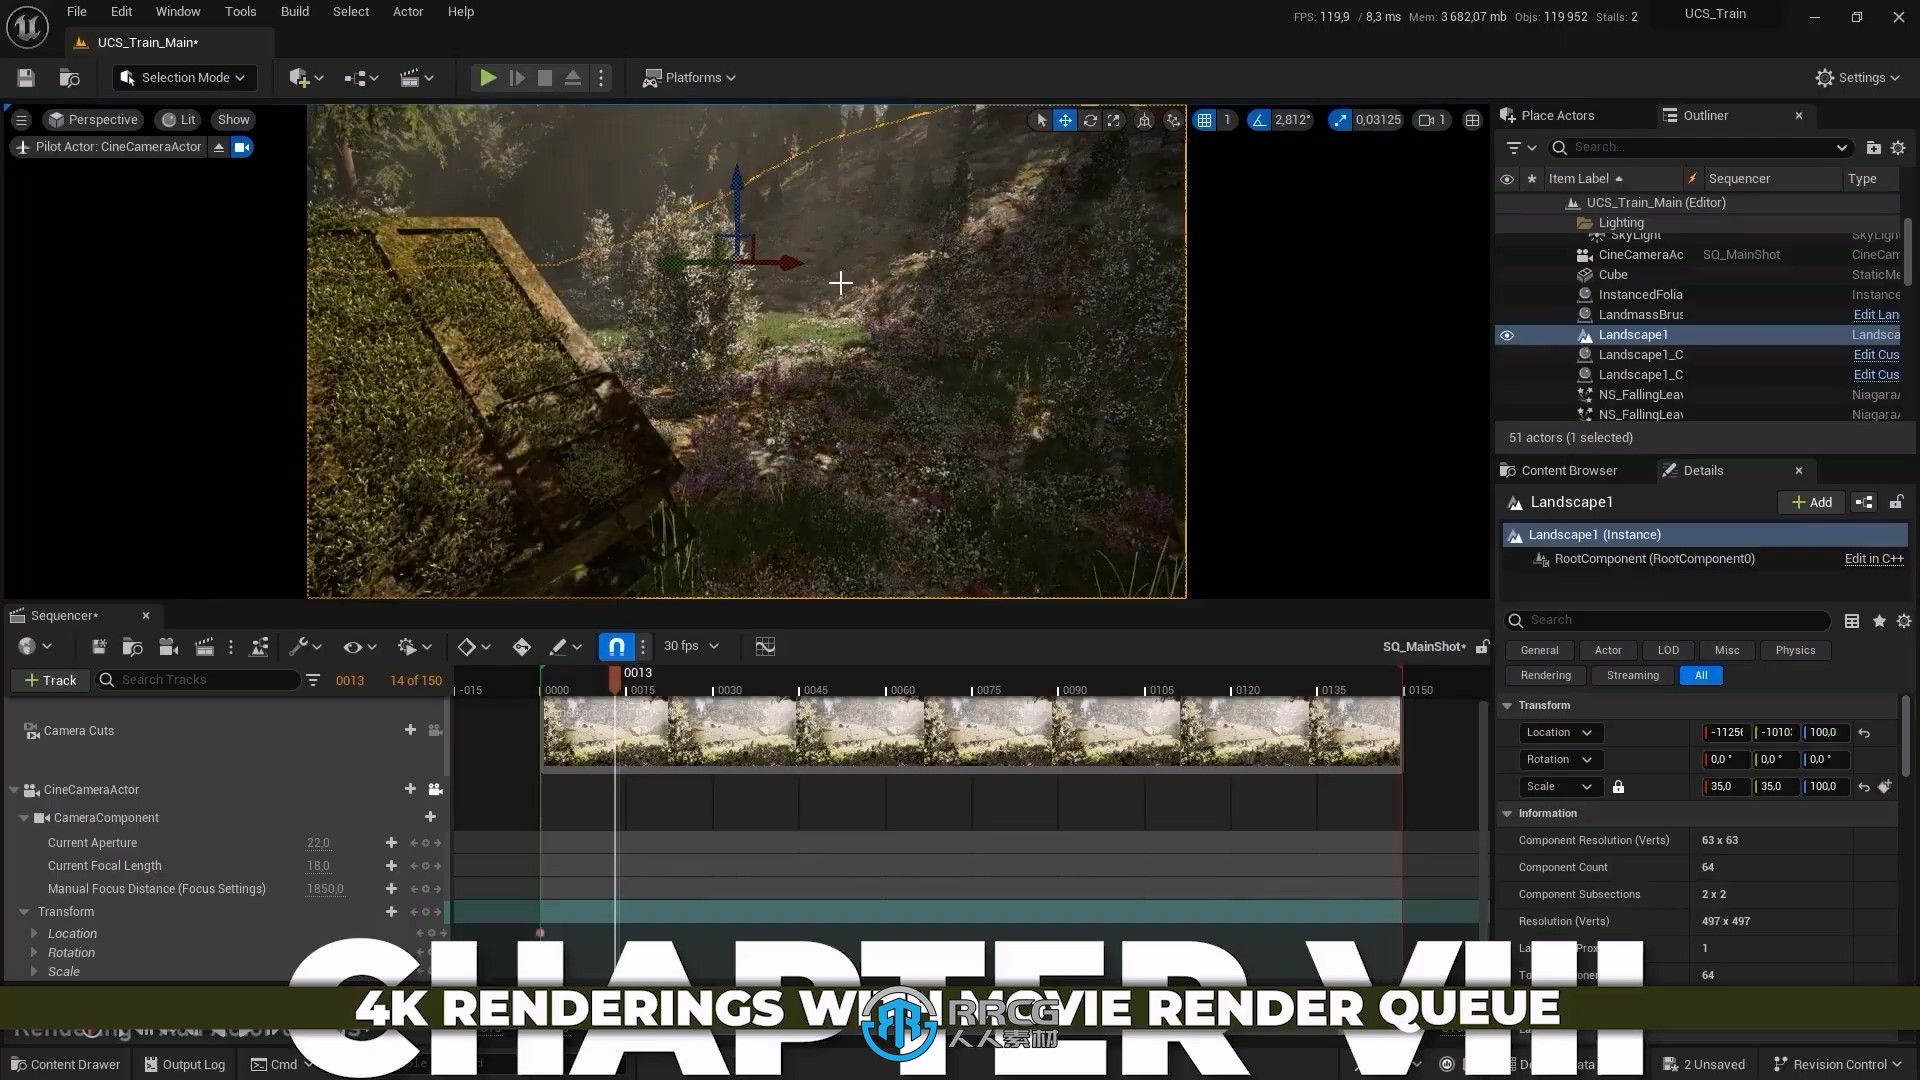Open the Content Drawer
This screenshot has width=1920, height=1080.
tap(65, 1064)
